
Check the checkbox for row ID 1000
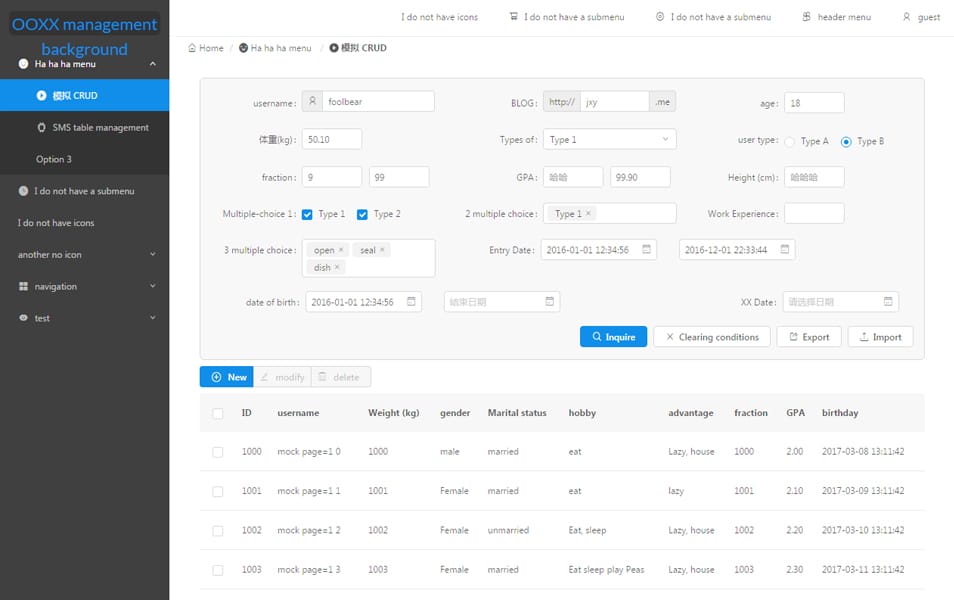pyautogui.click(x=217, y=451)
